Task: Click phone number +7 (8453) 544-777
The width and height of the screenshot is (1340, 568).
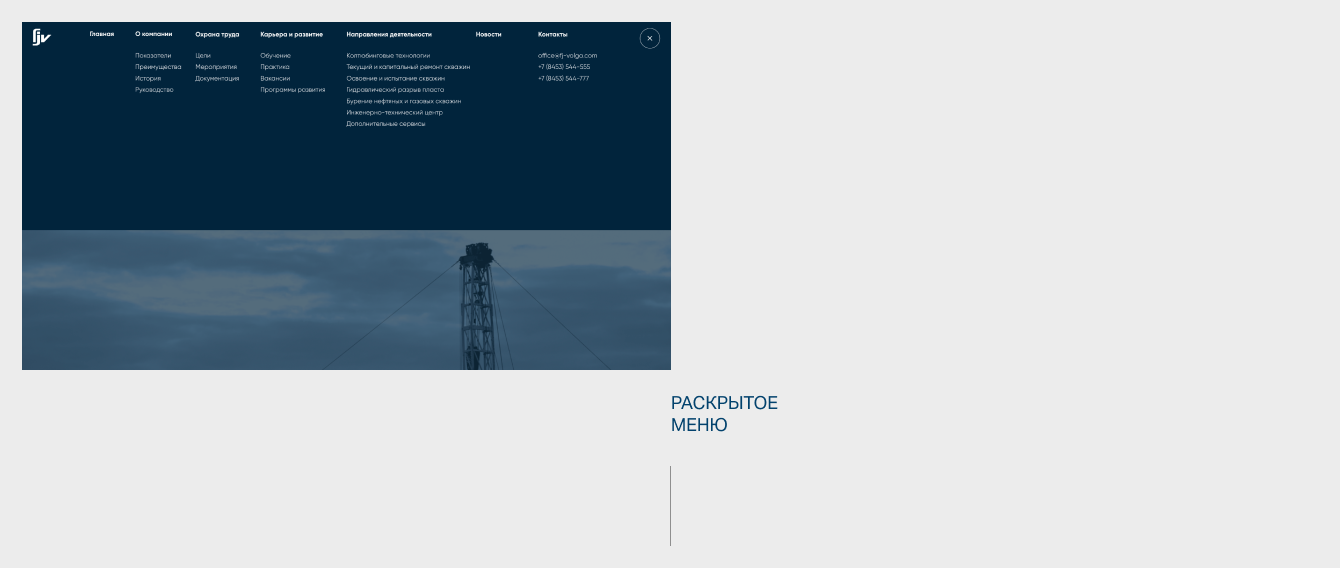Action: pyautogui.click(x=563, y=78)
